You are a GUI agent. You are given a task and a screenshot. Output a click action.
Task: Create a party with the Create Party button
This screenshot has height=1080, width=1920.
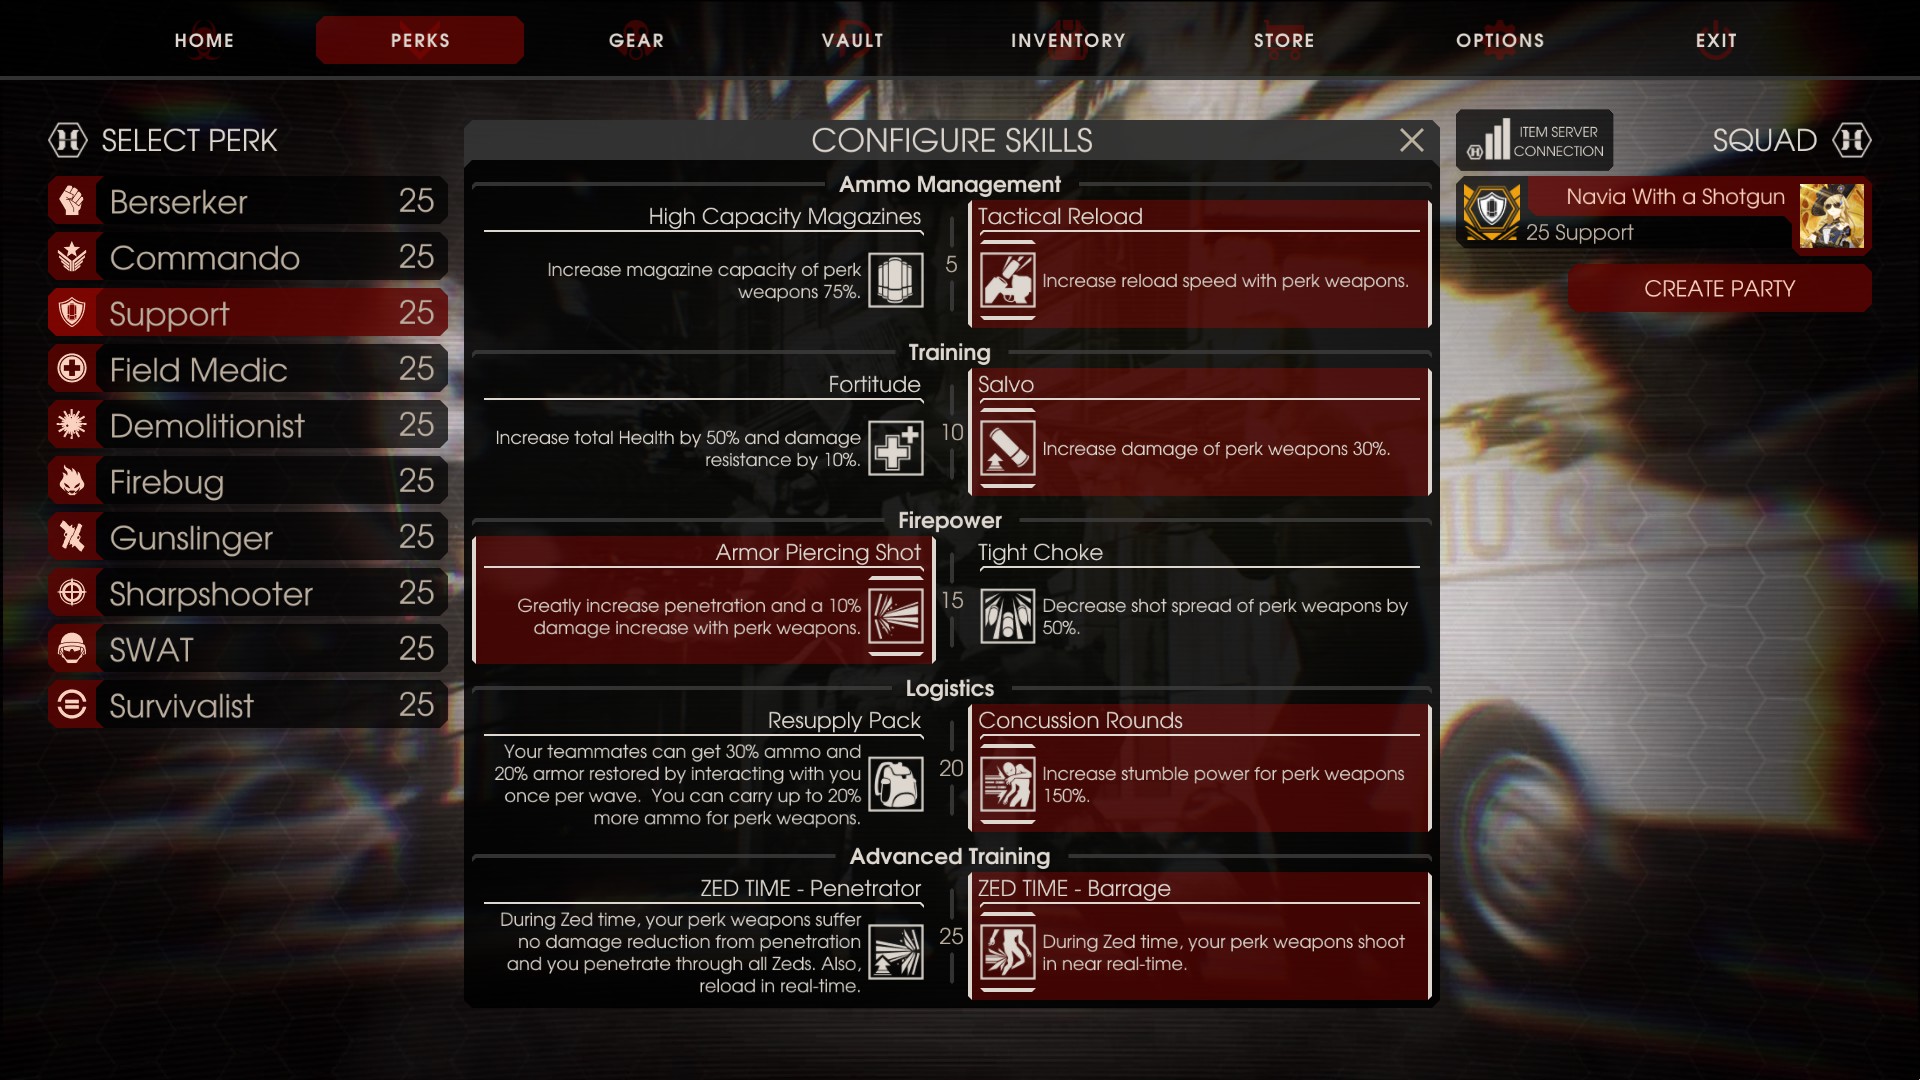pos(1719,289)
